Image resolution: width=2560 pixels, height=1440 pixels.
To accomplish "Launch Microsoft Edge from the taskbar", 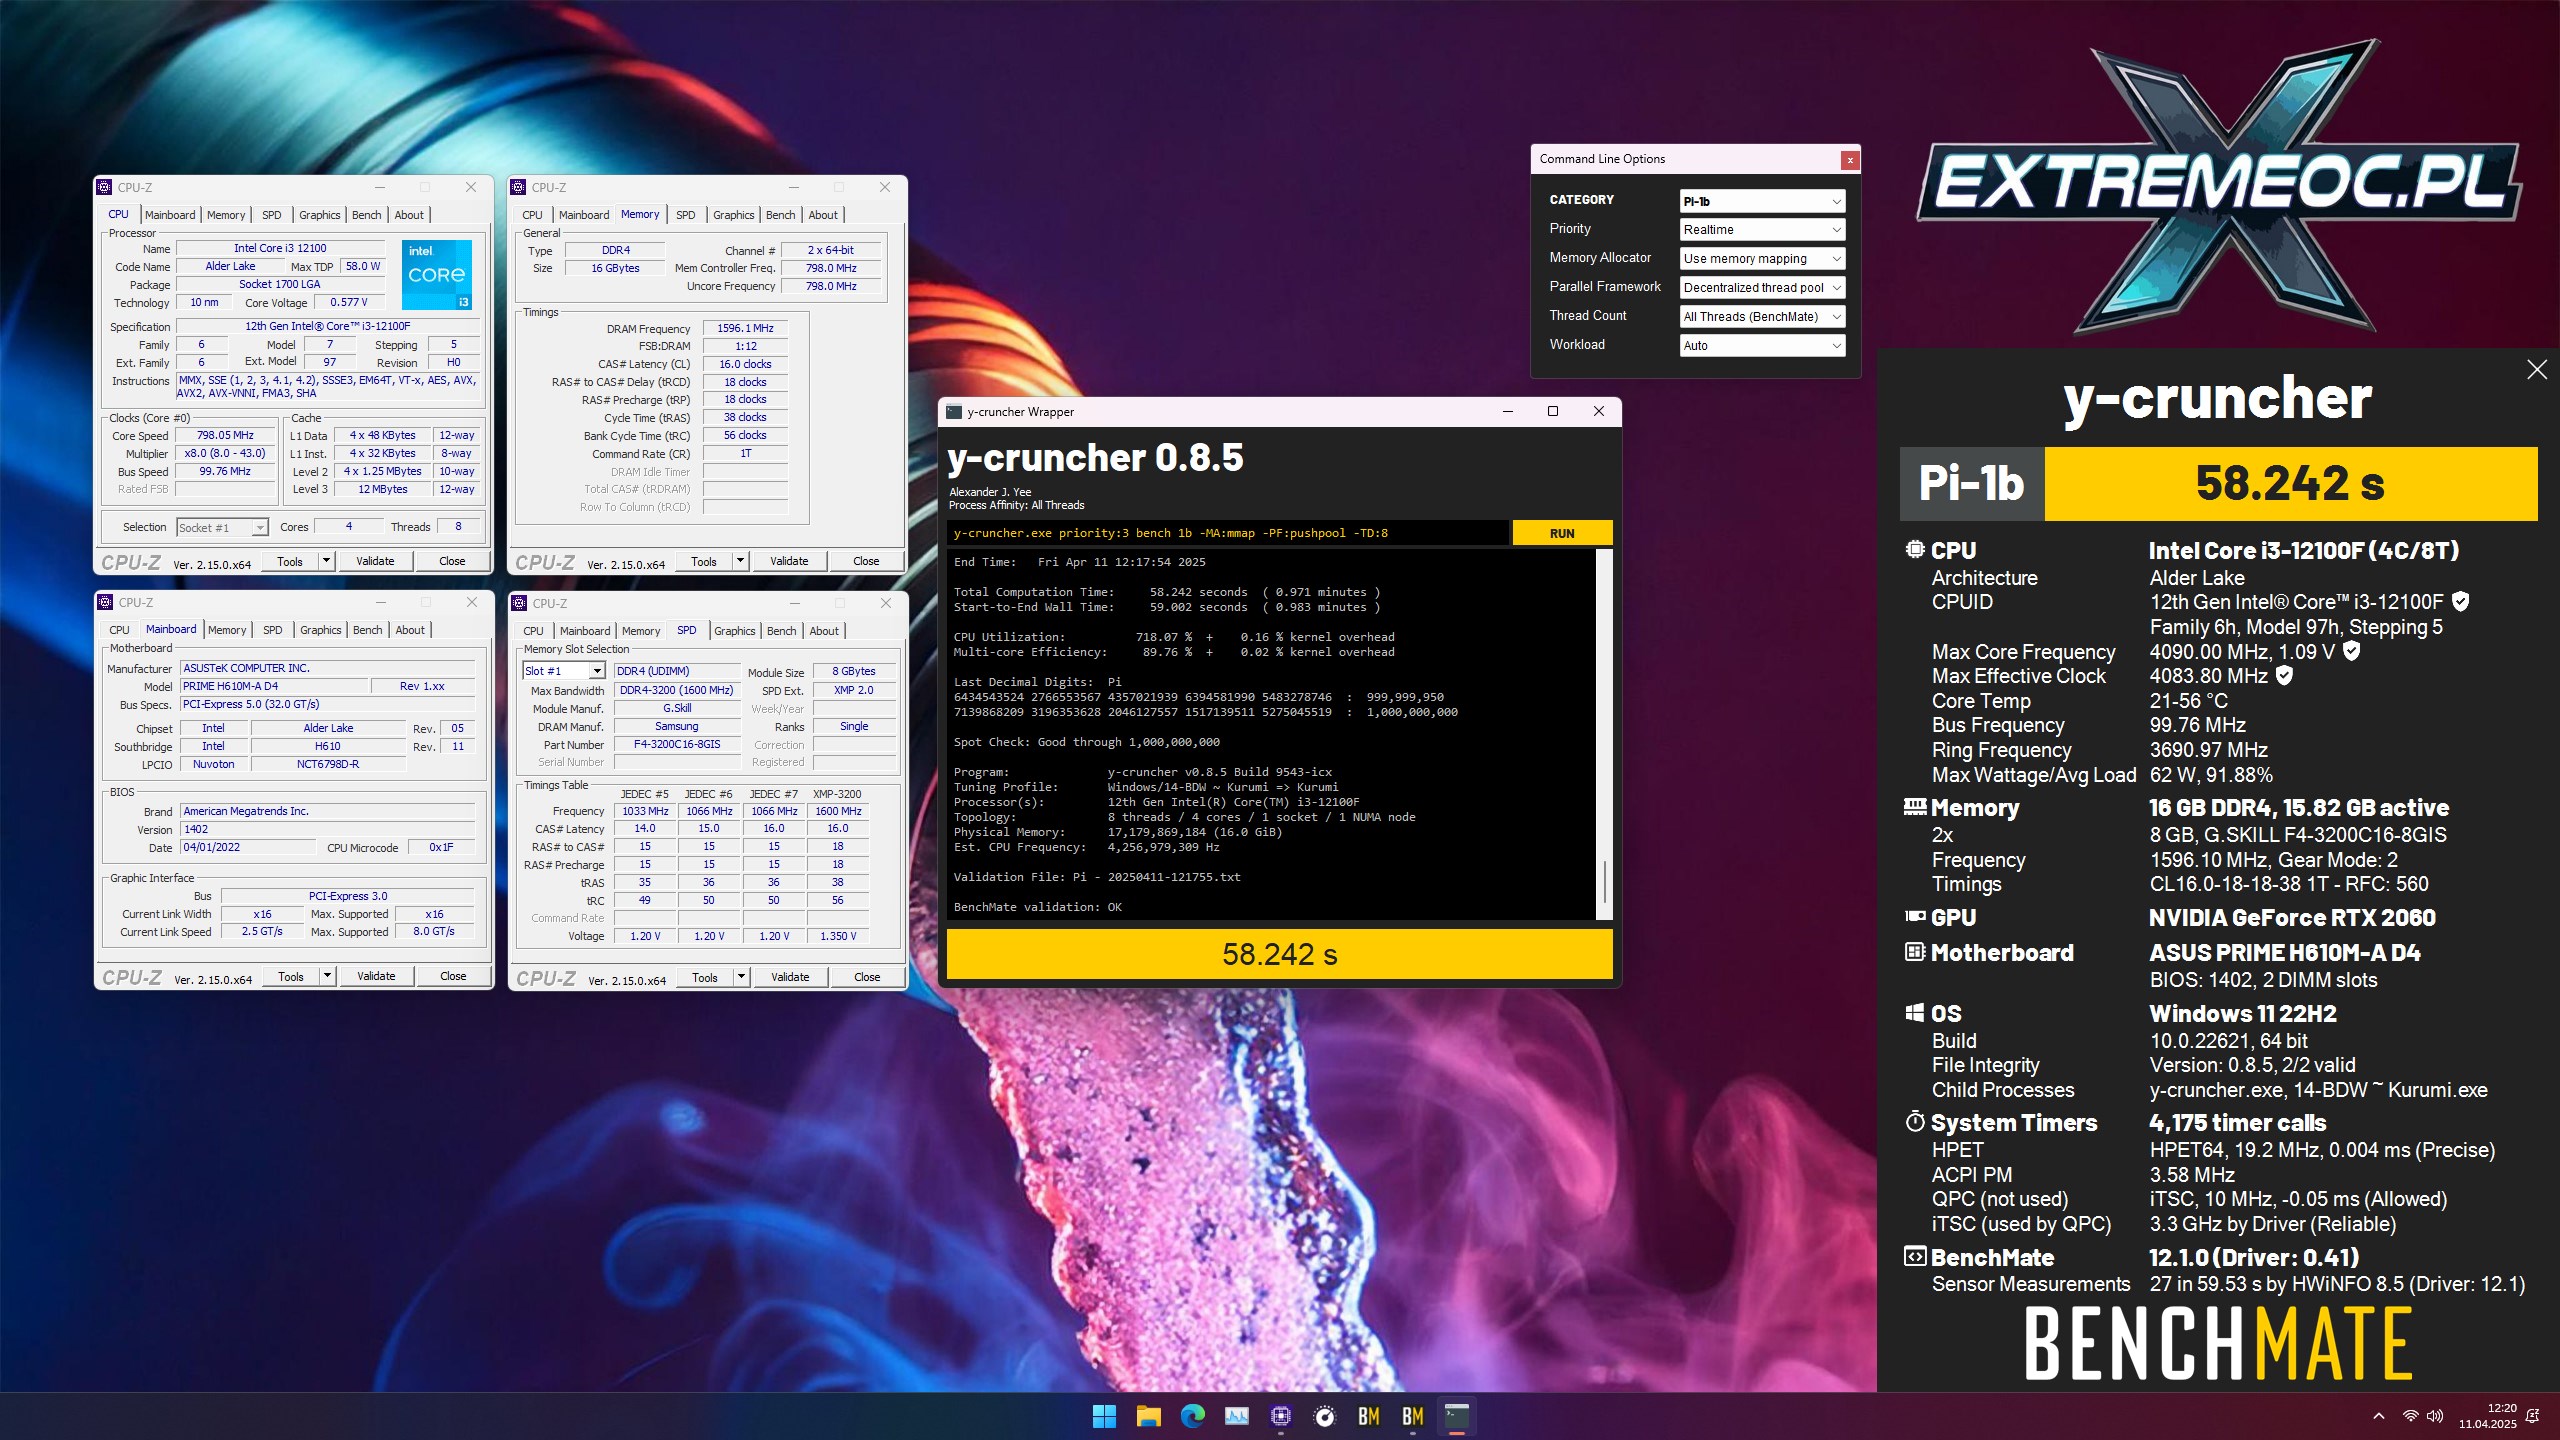I will (x=1192, y=1416).
